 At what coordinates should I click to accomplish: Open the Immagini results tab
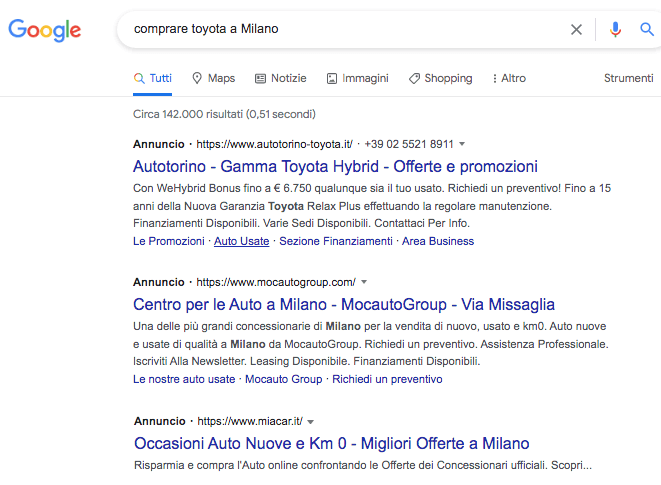click(358, 78)
